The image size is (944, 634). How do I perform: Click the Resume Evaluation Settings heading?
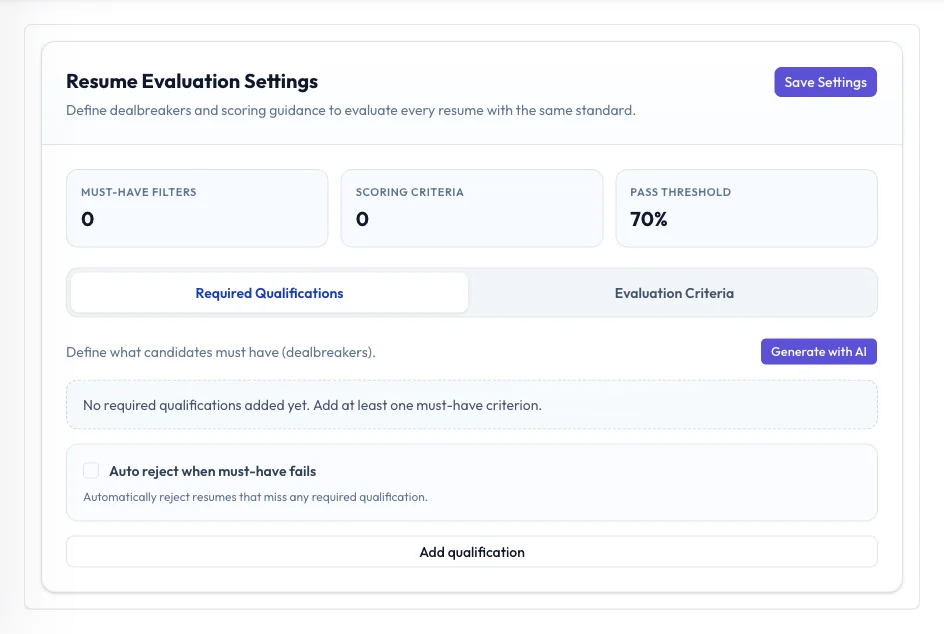pos(192,81)
